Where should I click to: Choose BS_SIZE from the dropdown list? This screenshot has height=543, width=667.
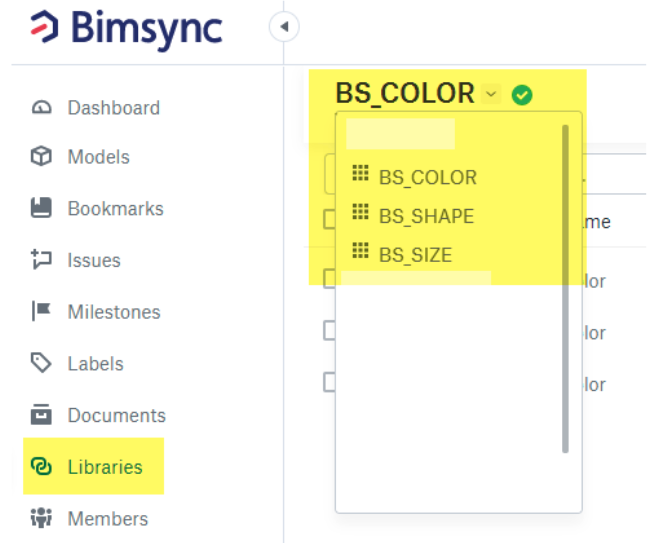[415, 255]
